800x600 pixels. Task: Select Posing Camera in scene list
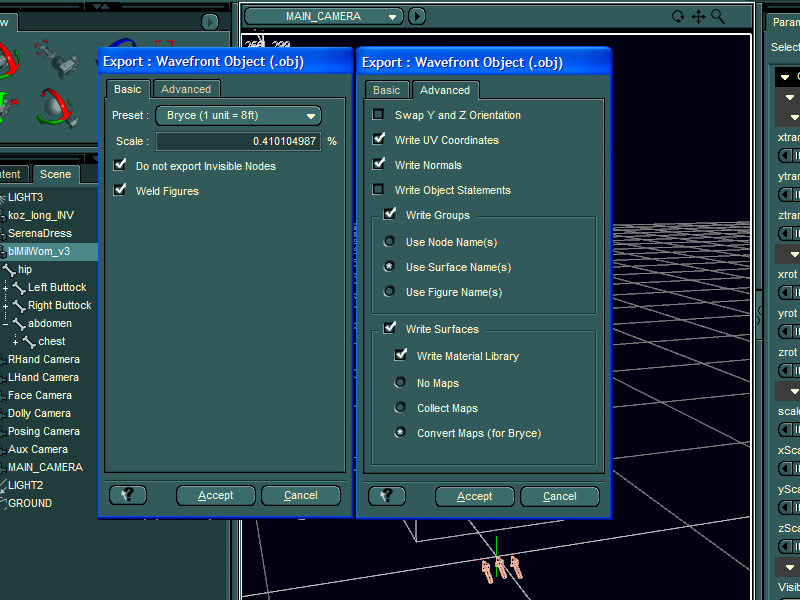(44, 432)
